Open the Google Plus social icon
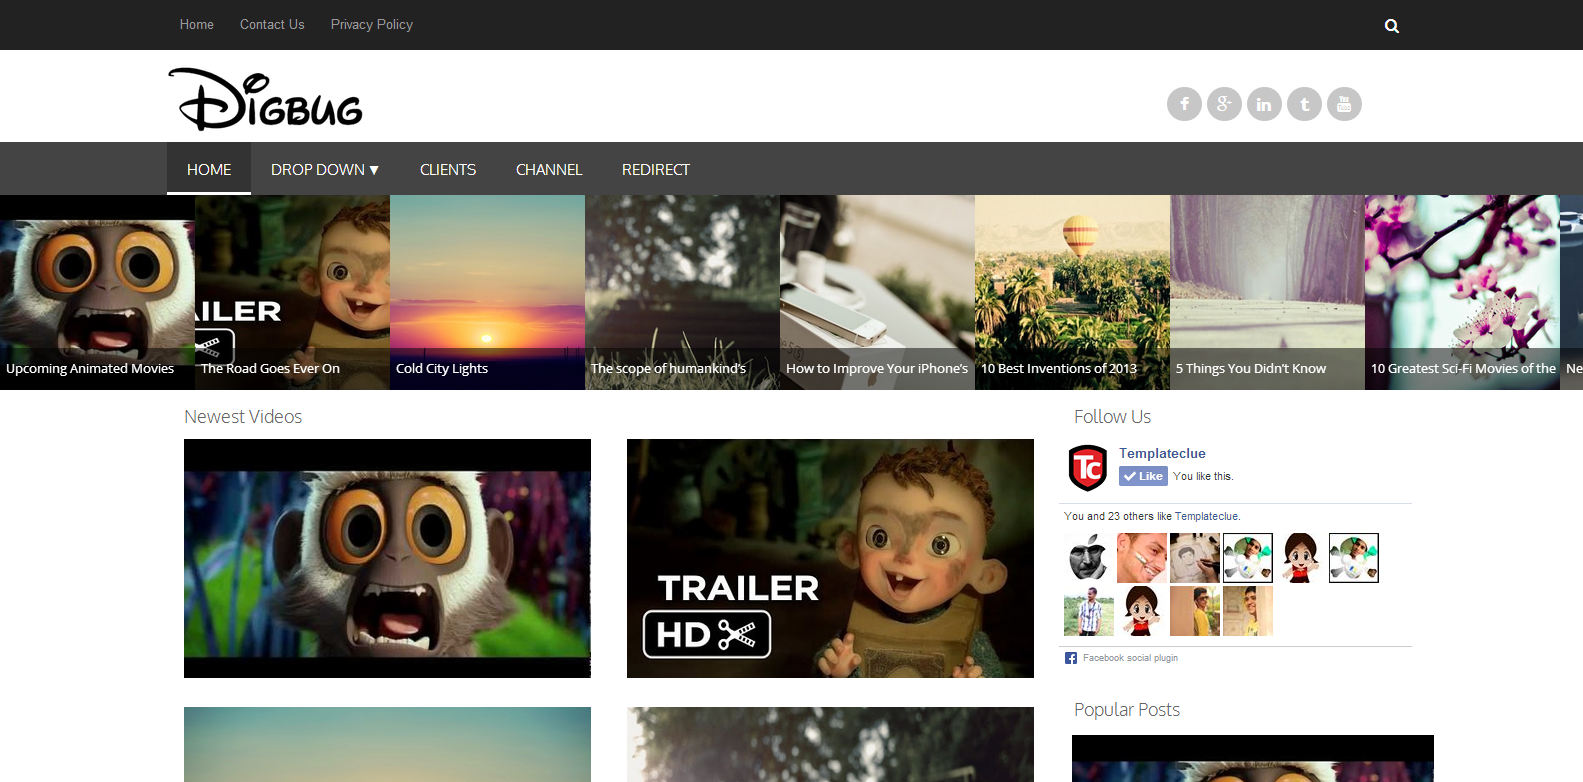This screenshot has width=1583, height=782. [1224, 104]
